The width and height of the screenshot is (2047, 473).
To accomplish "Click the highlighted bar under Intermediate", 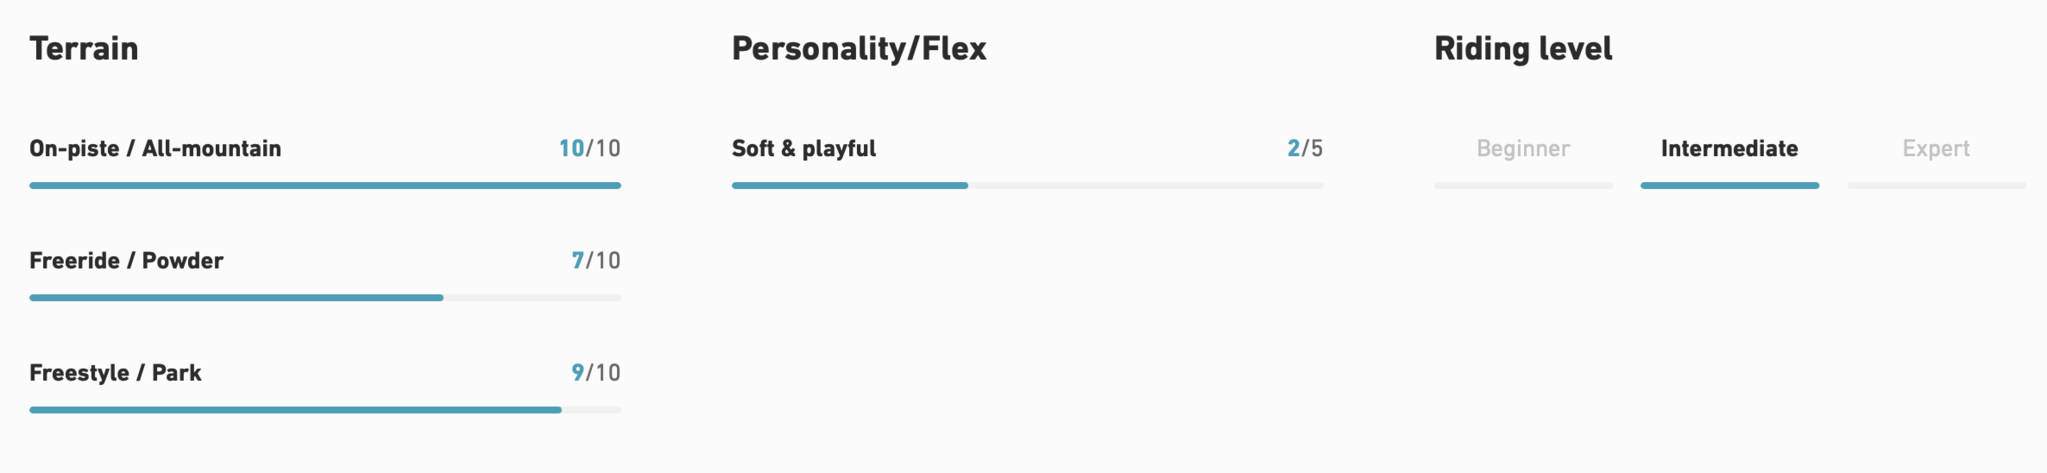I will [x=1729, y=186].
